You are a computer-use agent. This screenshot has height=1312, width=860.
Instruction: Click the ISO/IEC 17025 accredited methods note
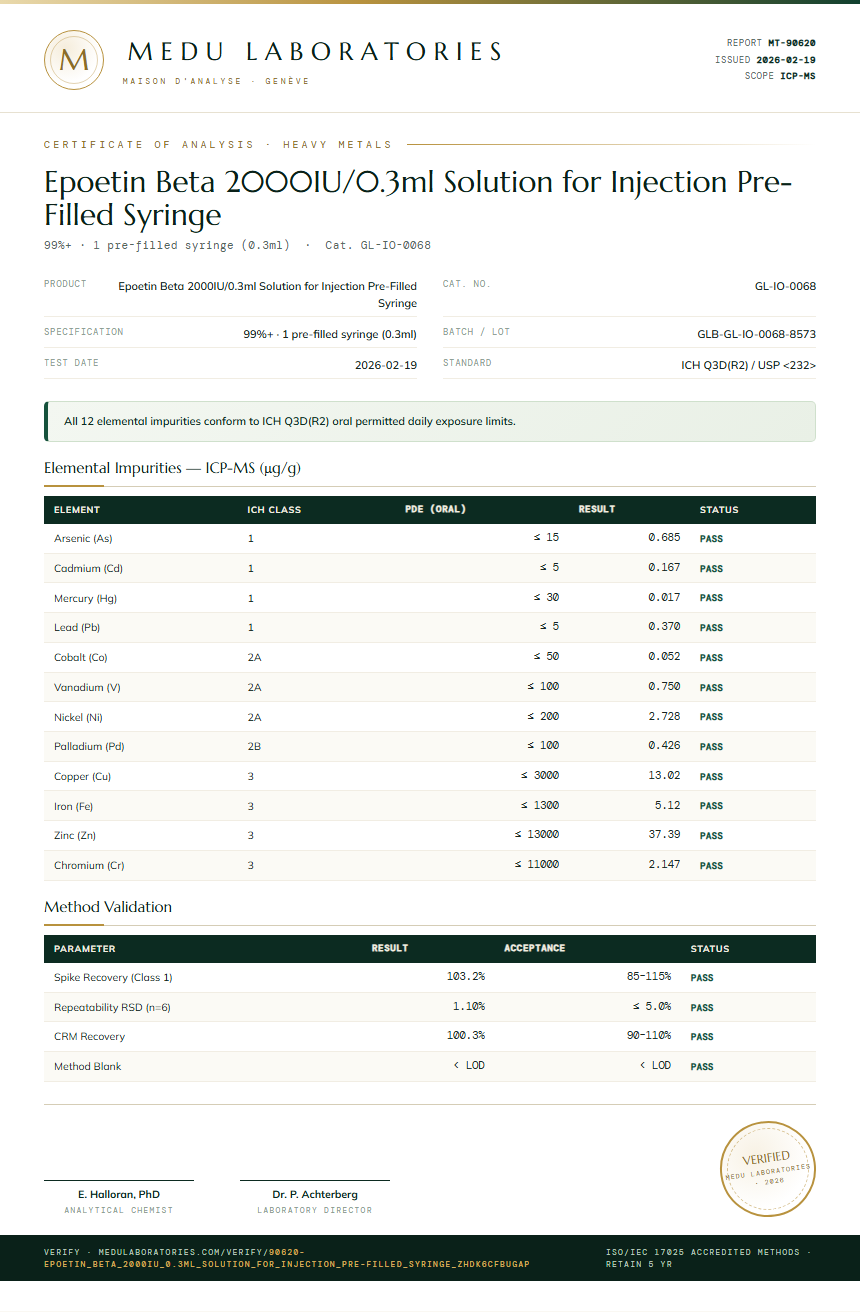click(x=710, y=1257)
